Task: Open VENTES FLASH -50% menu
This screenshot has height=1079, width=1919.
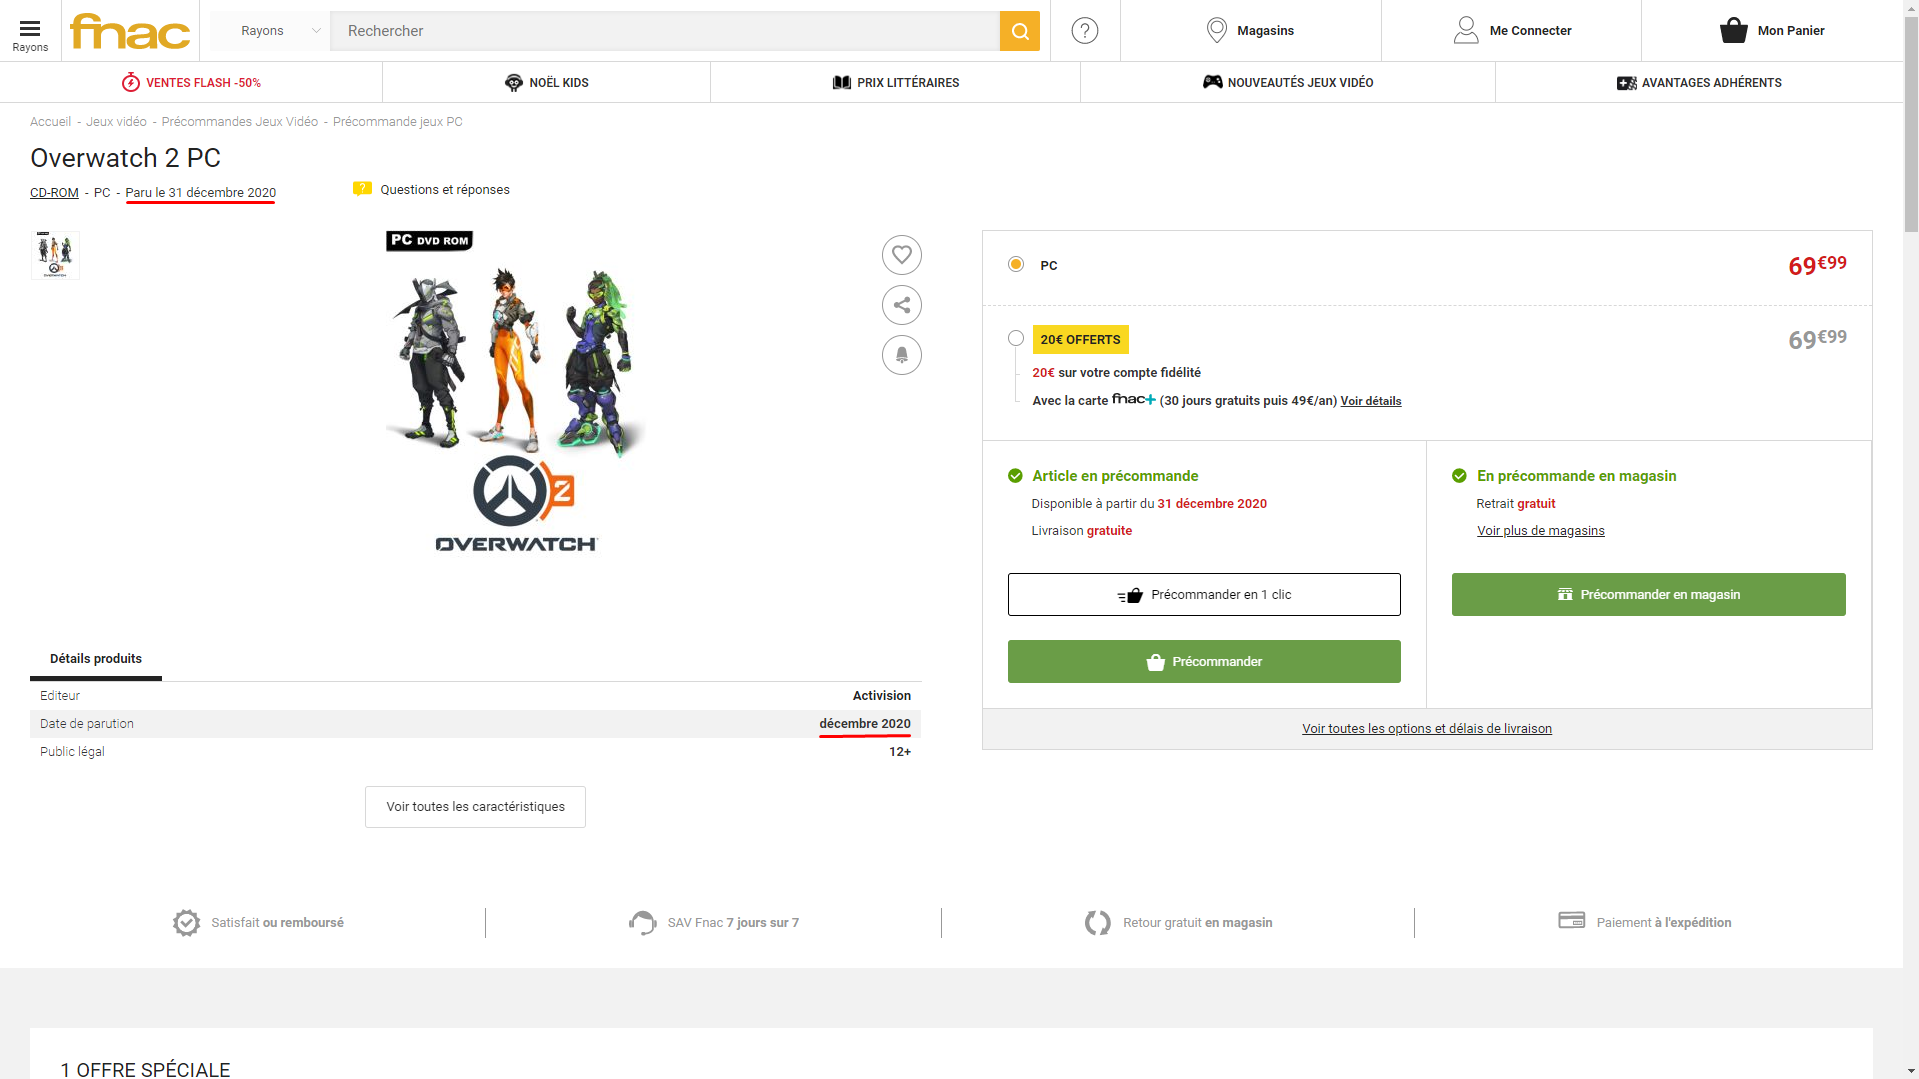Action: pyautogui.click(x=191, y=82)
